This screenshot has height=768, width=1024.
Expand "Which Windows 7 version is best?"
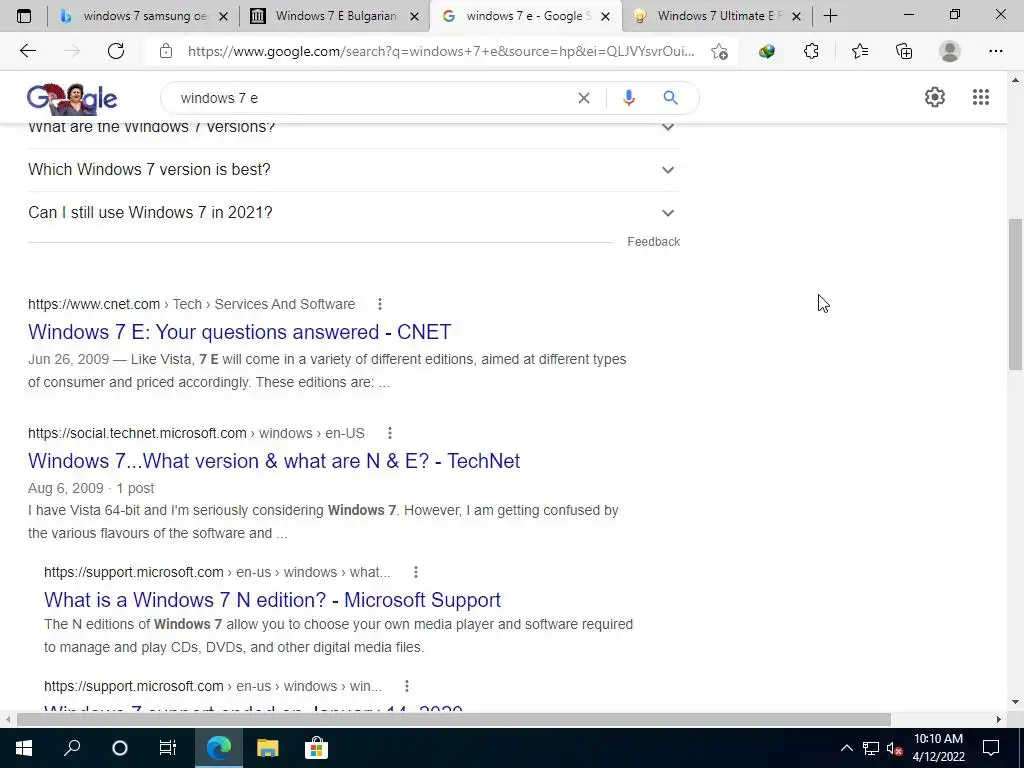click(x=354, y=170)
